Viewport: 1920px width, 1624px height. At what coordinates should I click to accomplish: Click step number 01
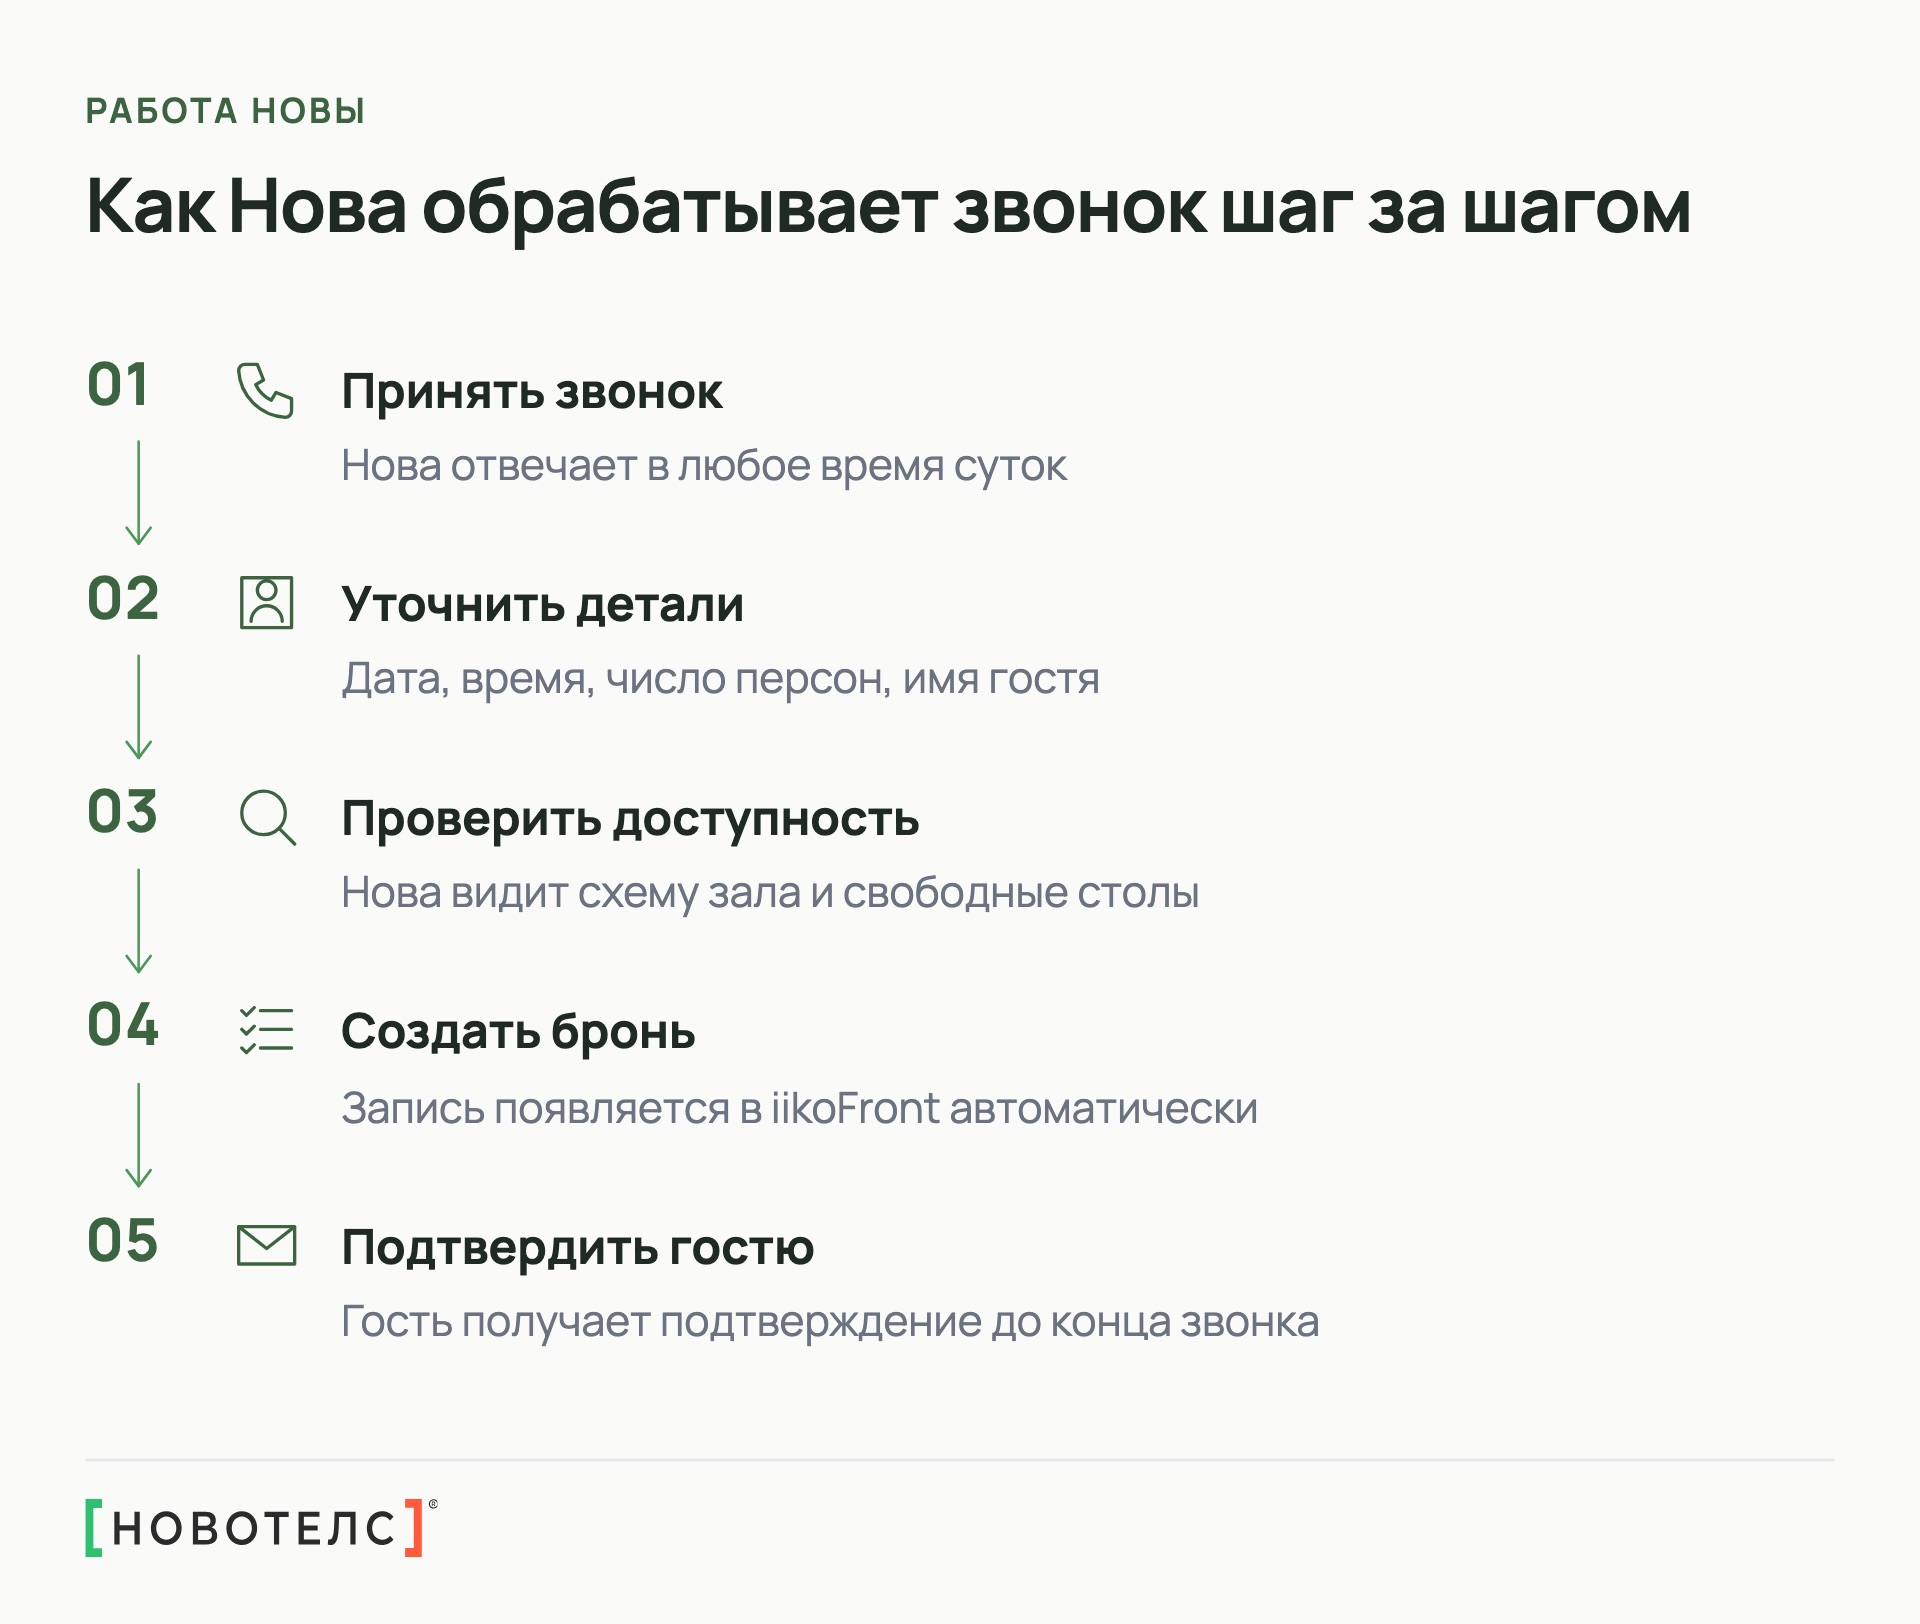[x=118, y=385]
